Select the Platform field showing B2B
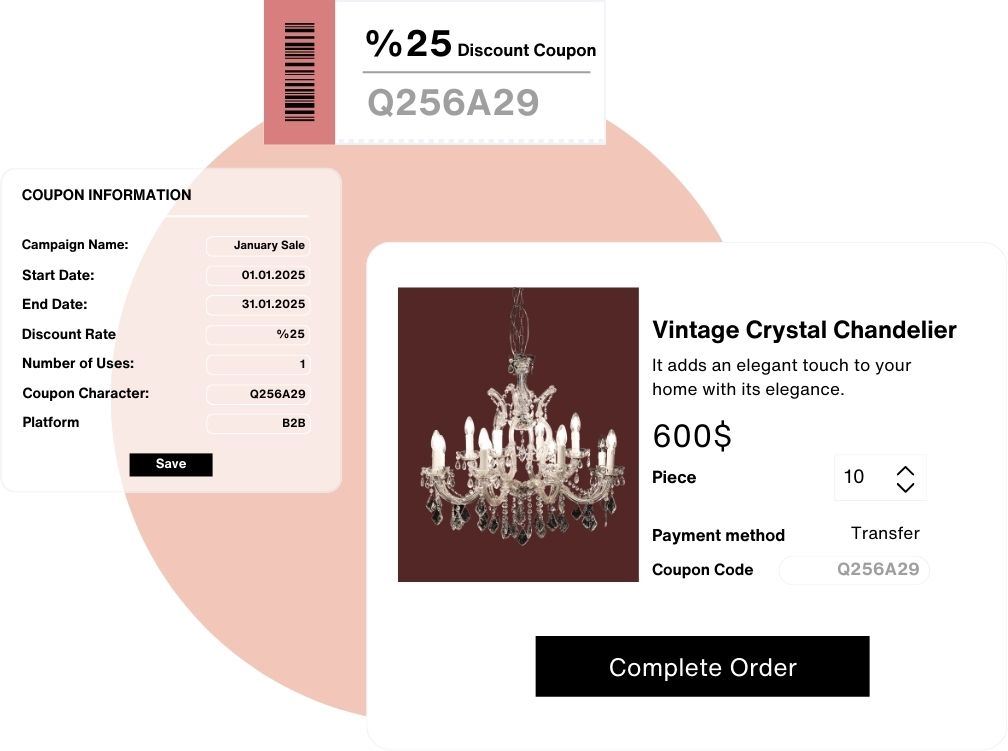The image size is (1008, 751). (x=258, y=423)
